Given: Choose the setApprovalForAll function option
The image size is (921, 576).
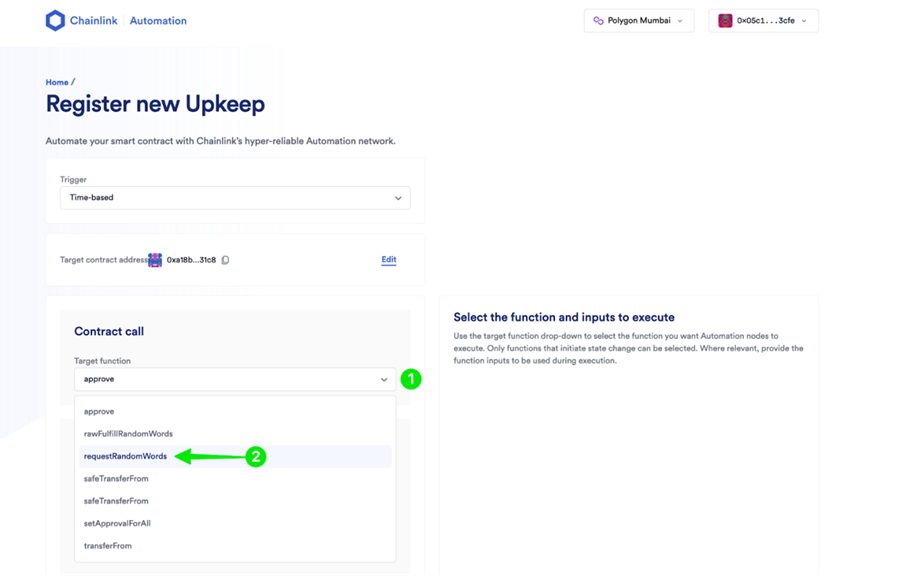Looking at the screenshot, I should pyautogui.click(x=235, y=523).
